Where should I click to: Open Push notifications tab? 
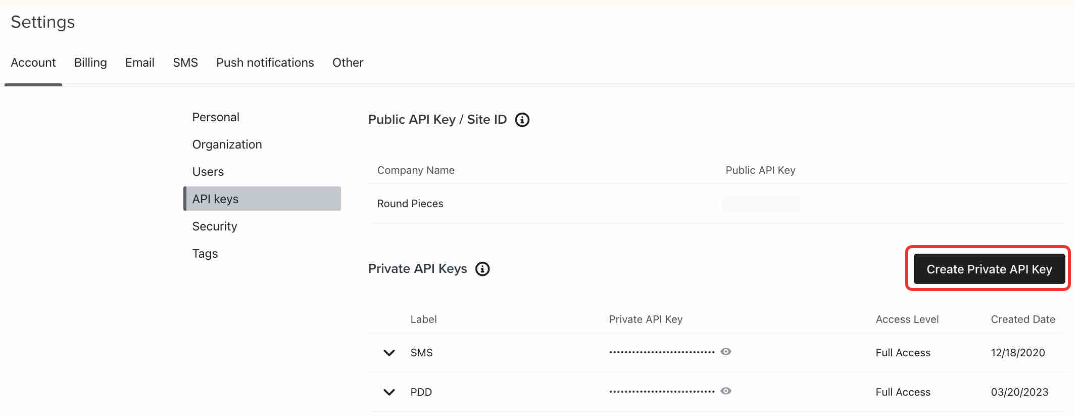[x=265, y=62]
